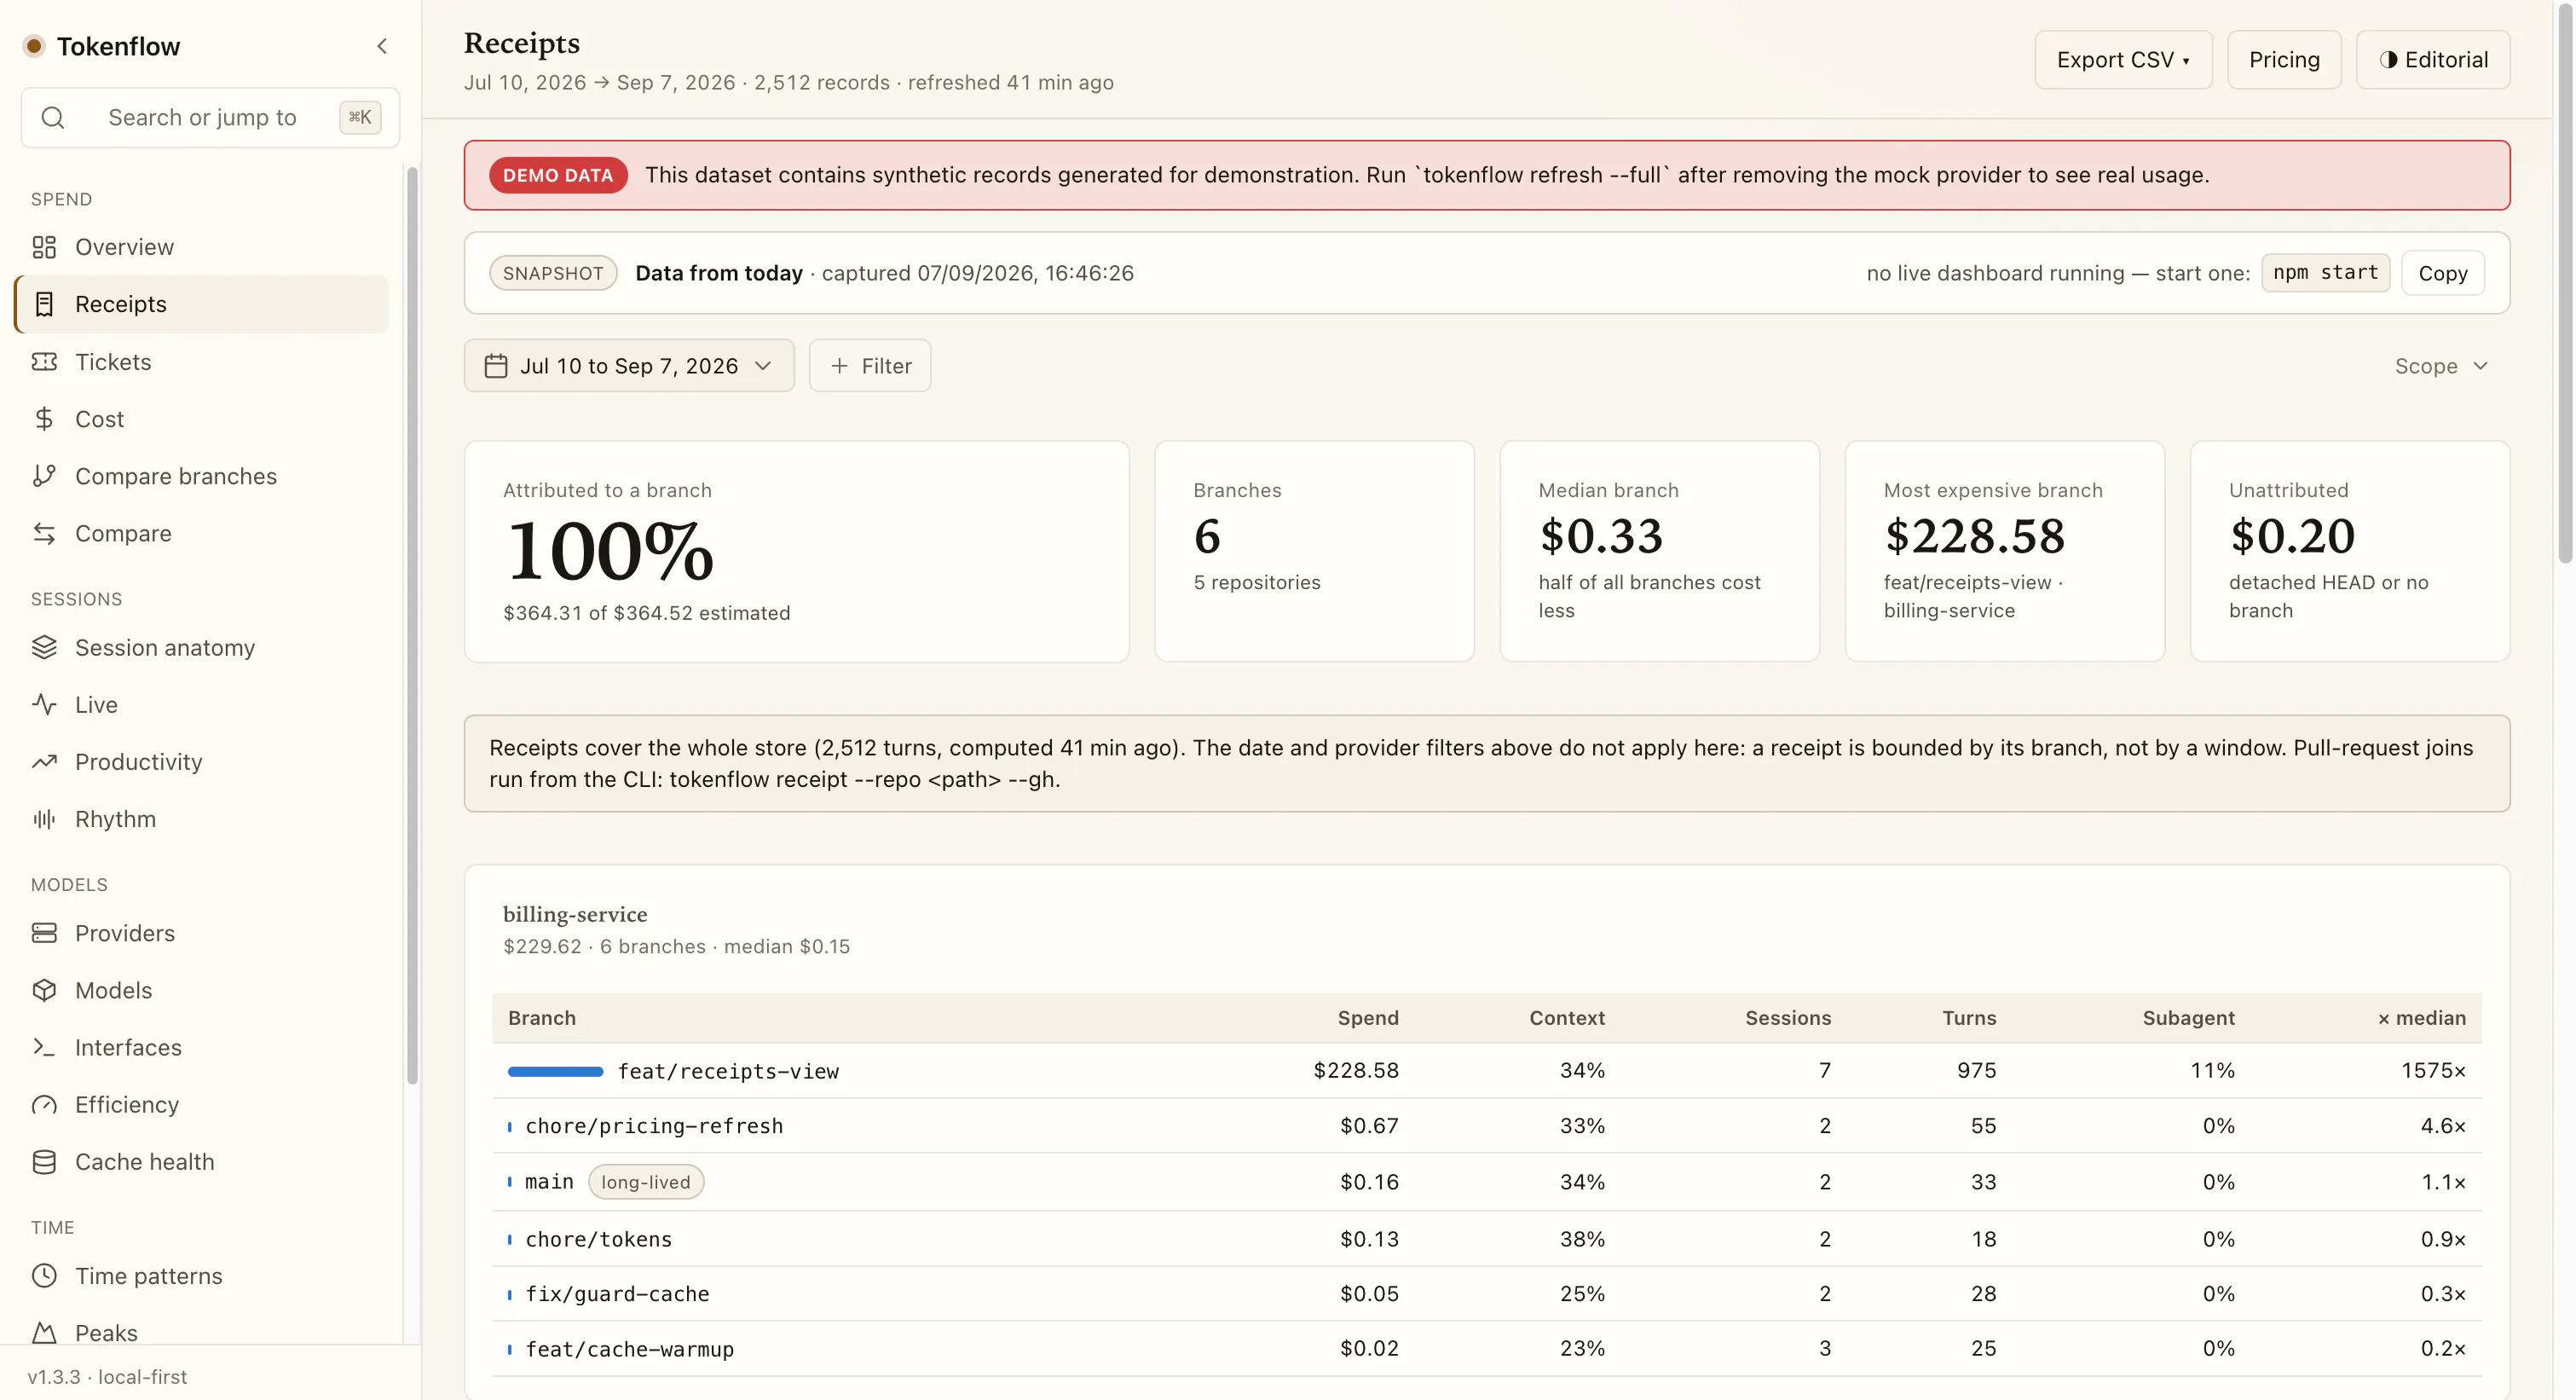Viewport: 2576px width, 1400px height.
Task: Open the Efficiency gauge icon
Action: click(44, 1104)
